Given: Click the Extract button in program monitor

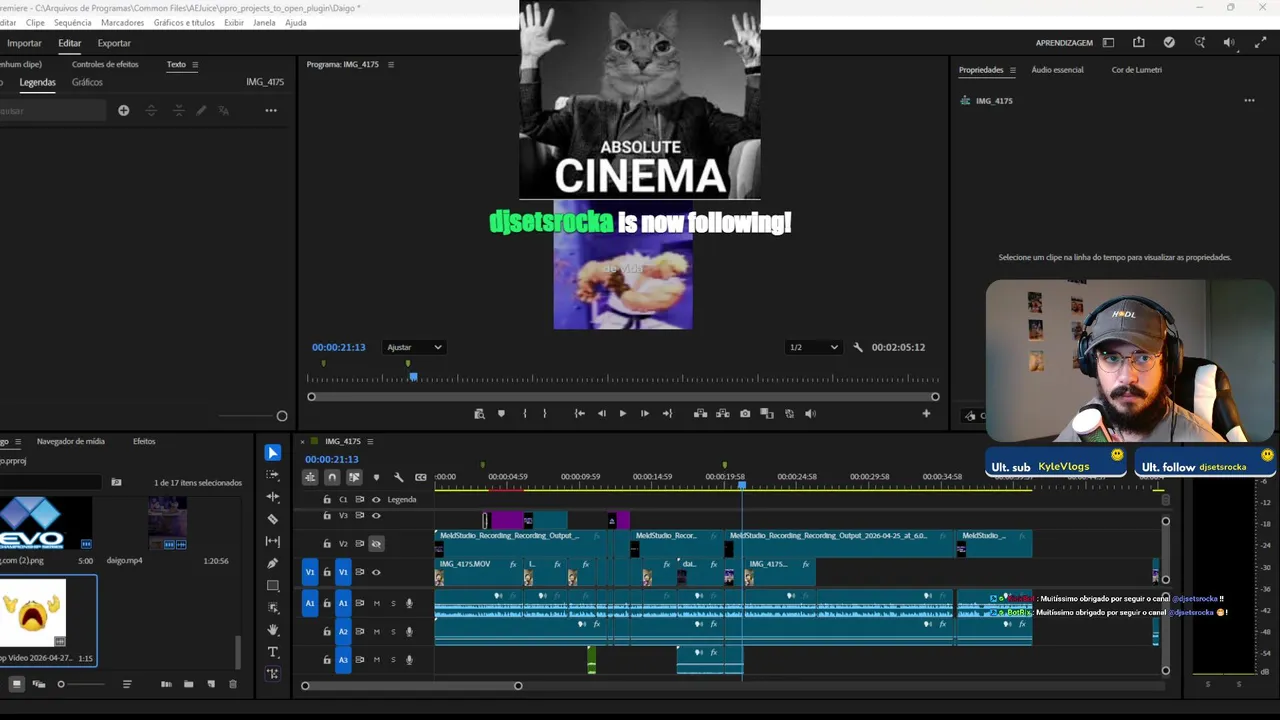Looking at the screenshot, I should [722, 414].
